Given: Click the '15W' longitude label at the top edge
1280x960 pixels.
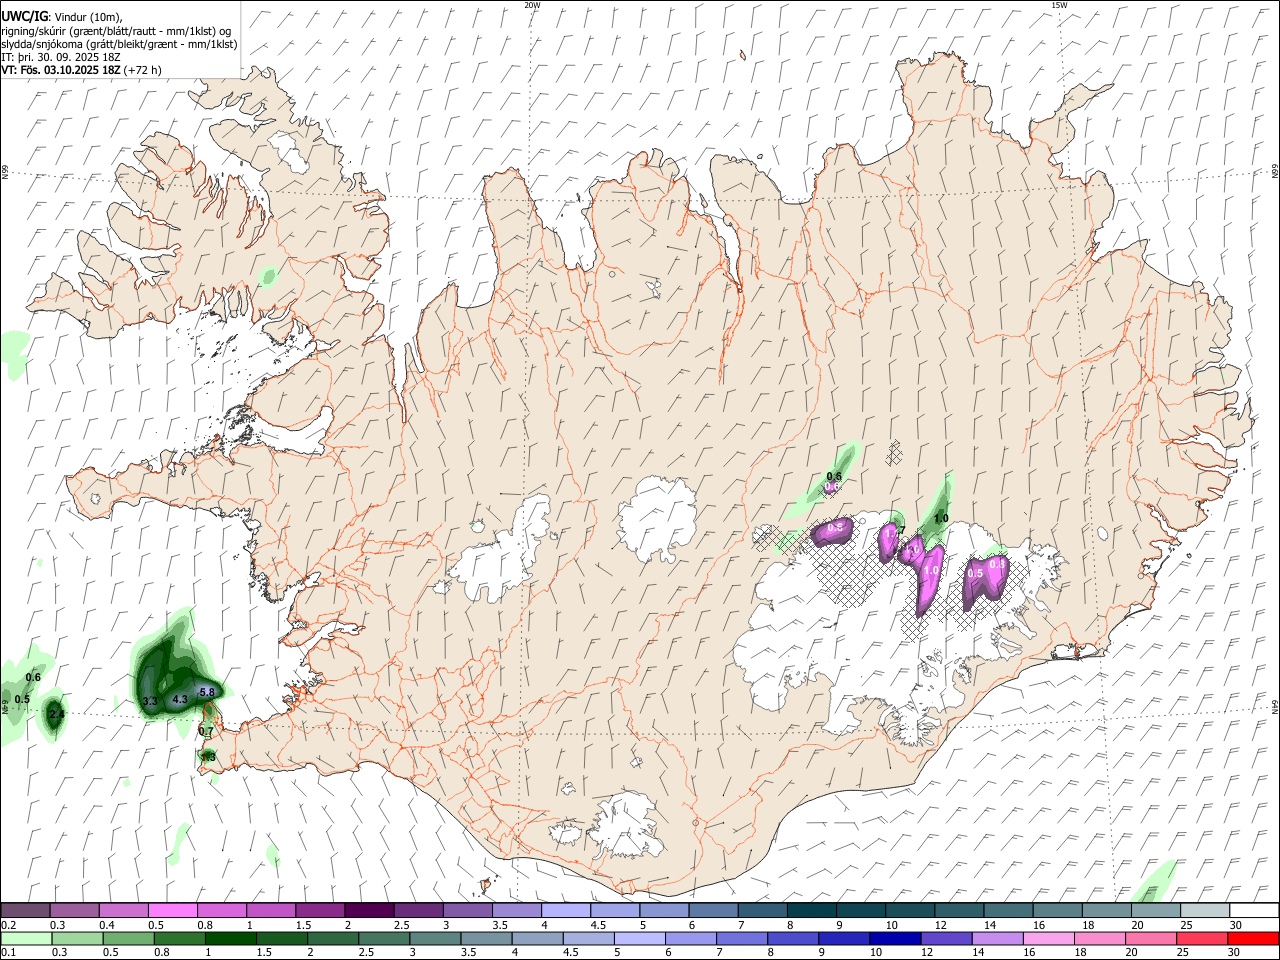Looking at the screenshot, I should 1059,5.
